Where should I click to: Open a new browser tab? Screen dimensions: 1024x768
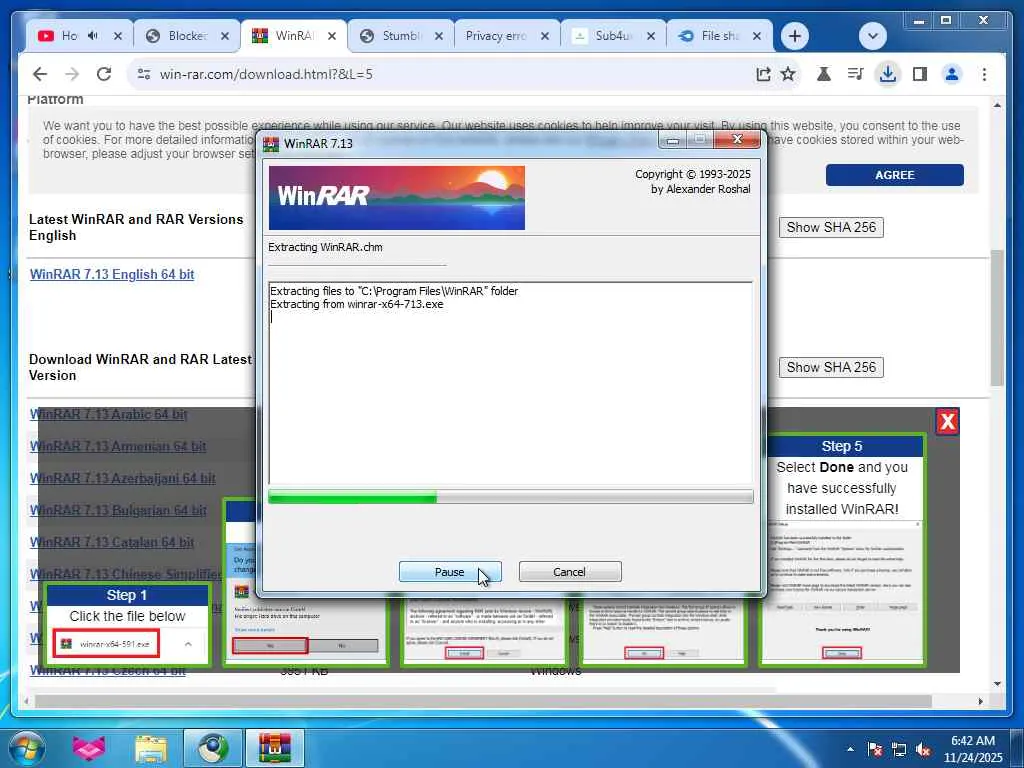tap(794, 36)
